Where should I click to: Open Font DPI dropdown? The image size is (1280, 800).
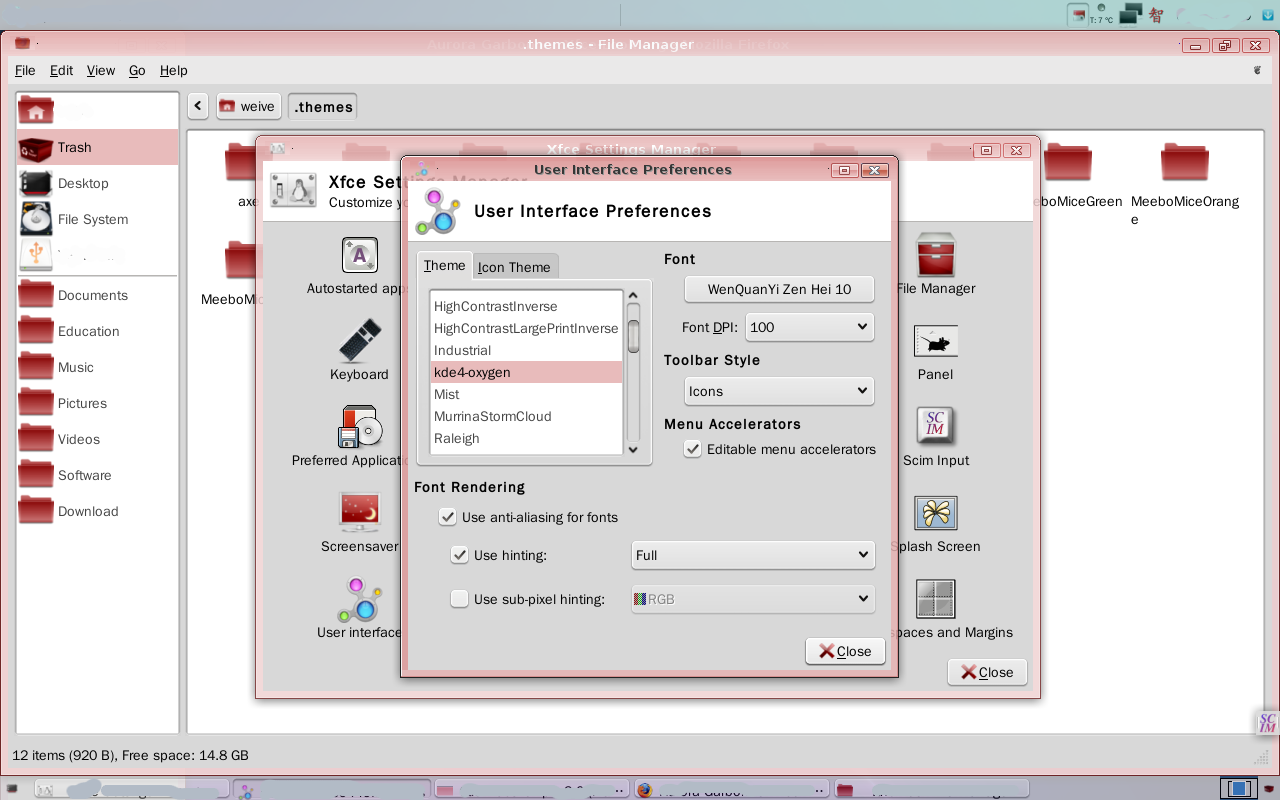click(810, 327)
